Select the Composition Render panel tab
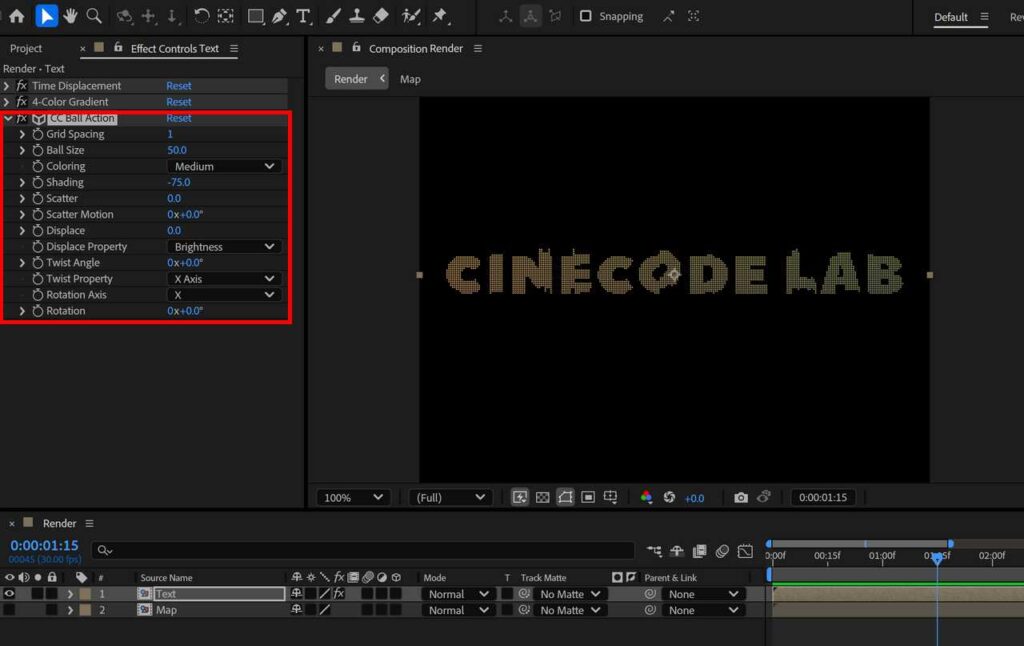Image resolution: width=1024 pixels, height=646 pixels. [415, 48]
